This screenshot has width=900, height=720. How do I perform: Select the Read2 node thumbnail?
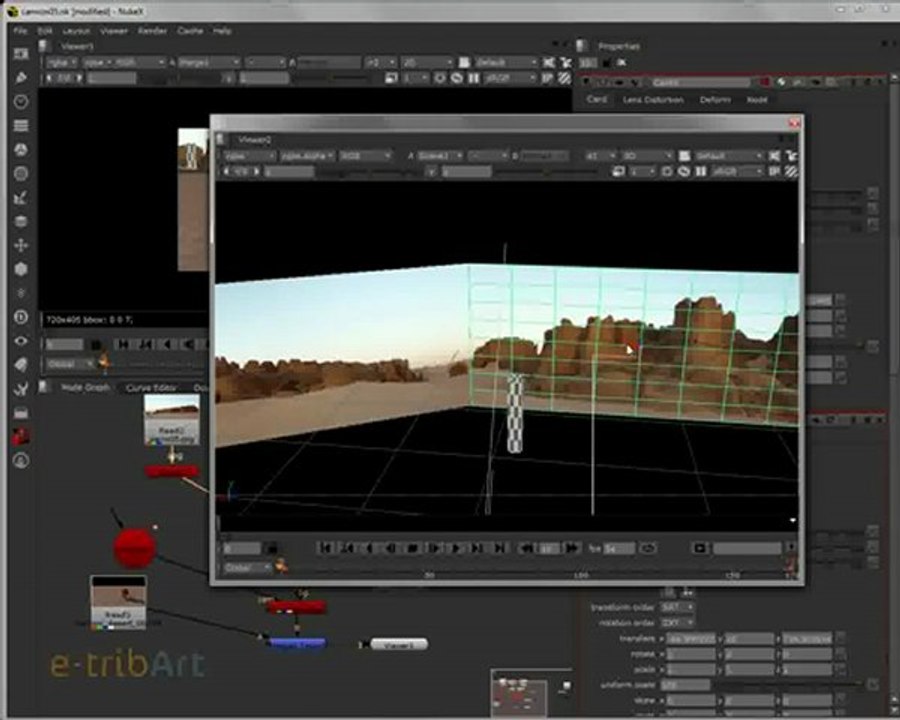172,420
